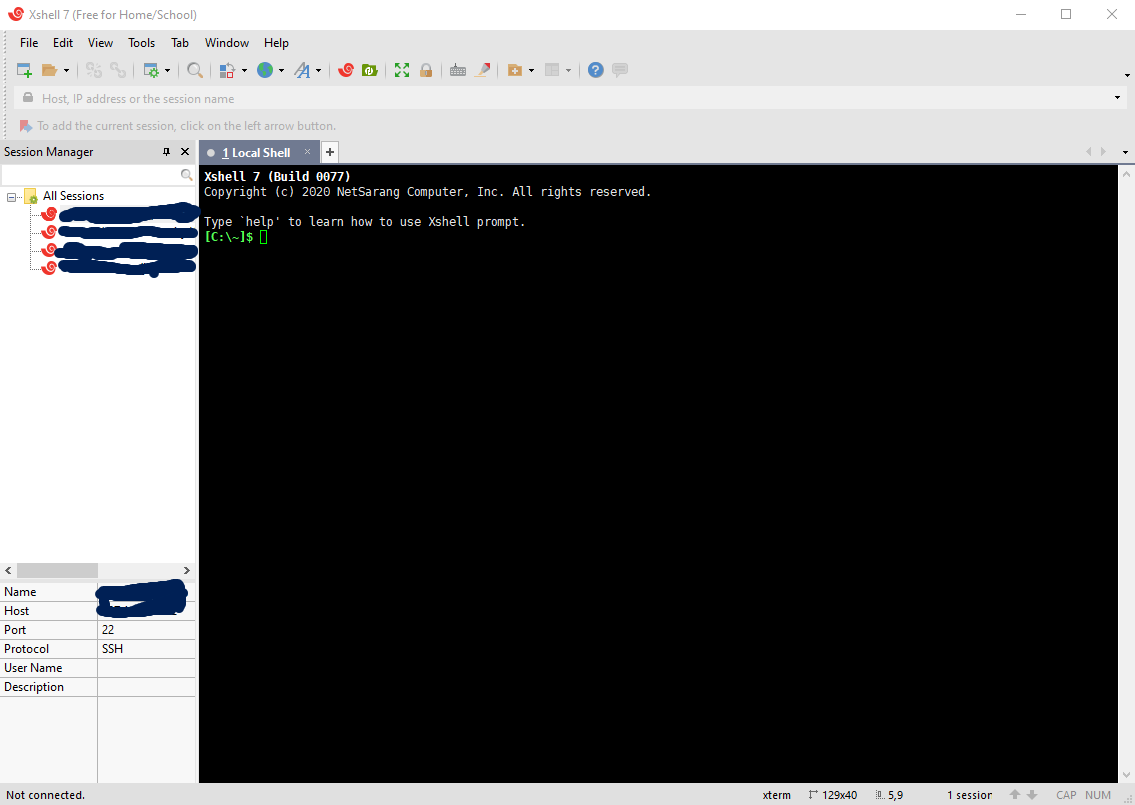
Task: Click the terminal scrollbar down arrow
Action: click(x=1126, y=775)
